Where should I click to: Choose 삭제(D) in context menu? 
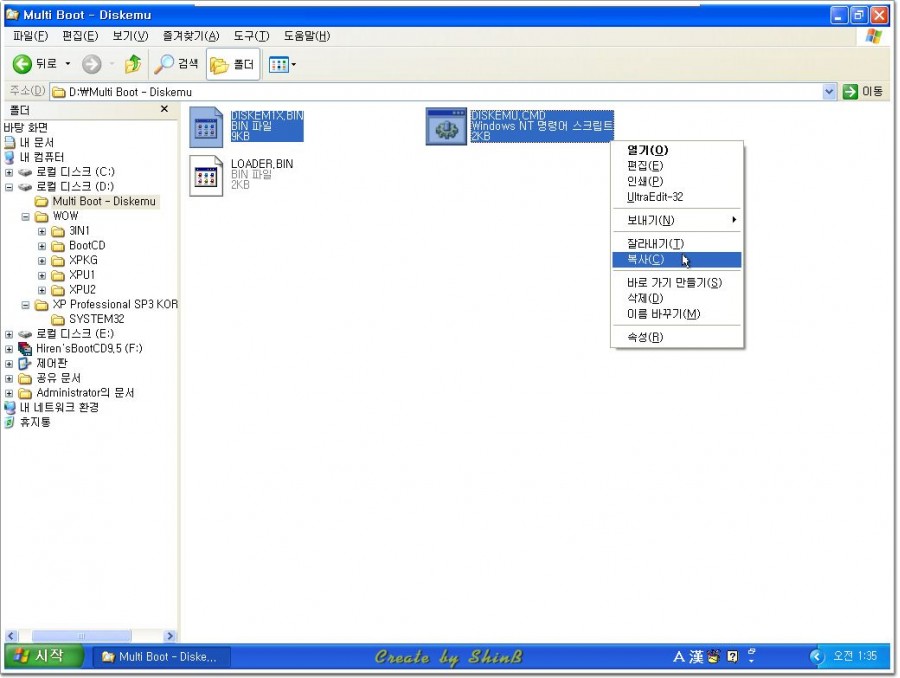pyautogui.click(x=677, y=298)
